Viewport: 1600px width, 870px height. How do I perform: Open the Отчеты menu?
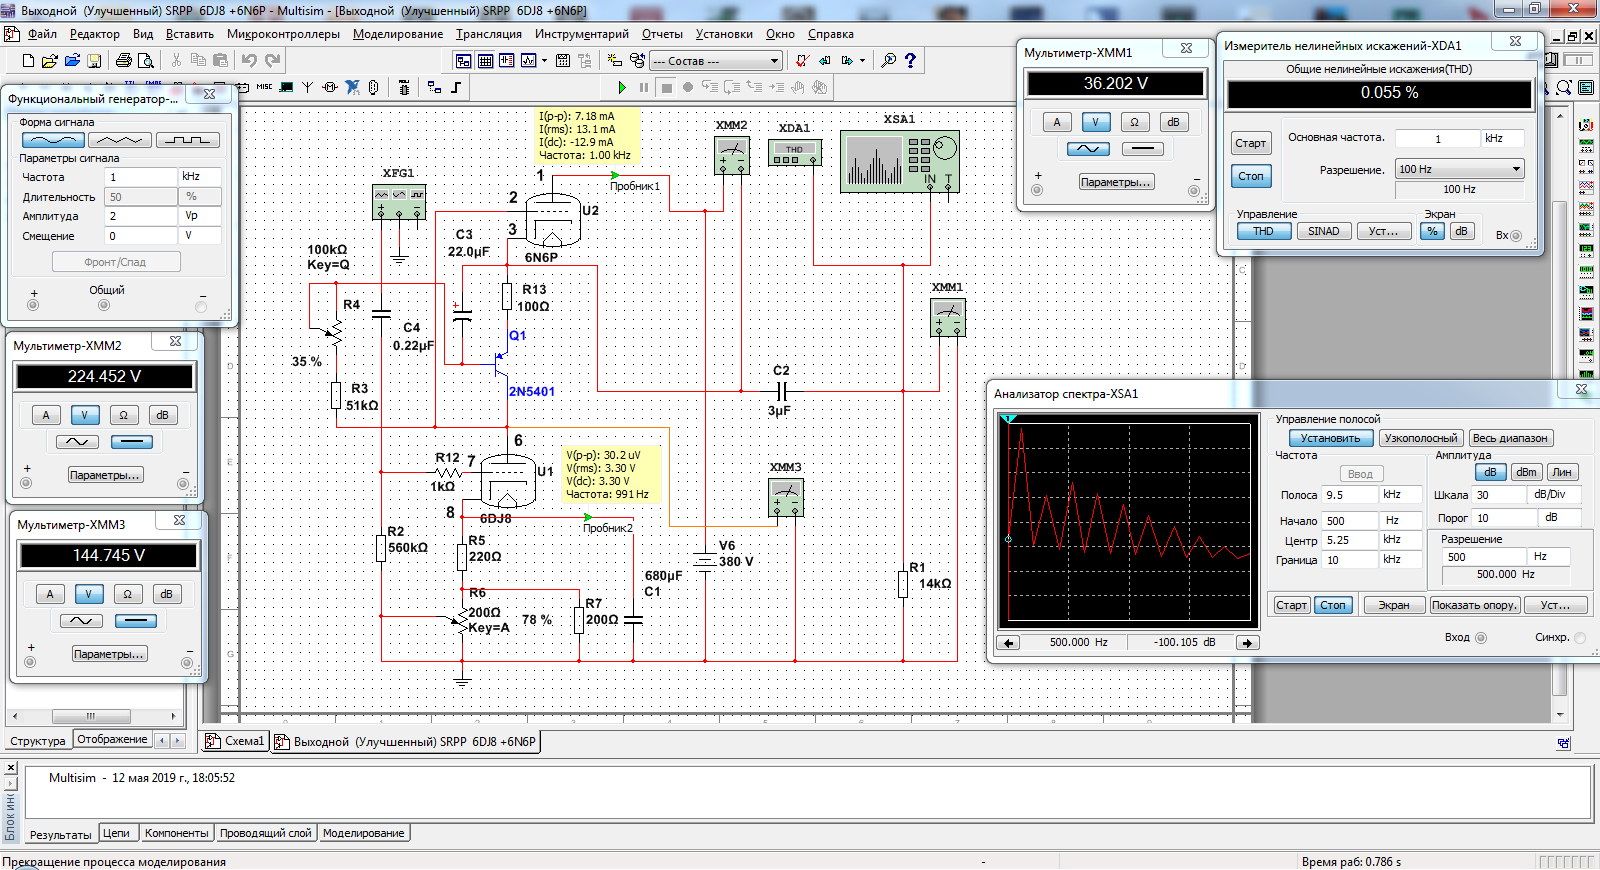point(662,34)
